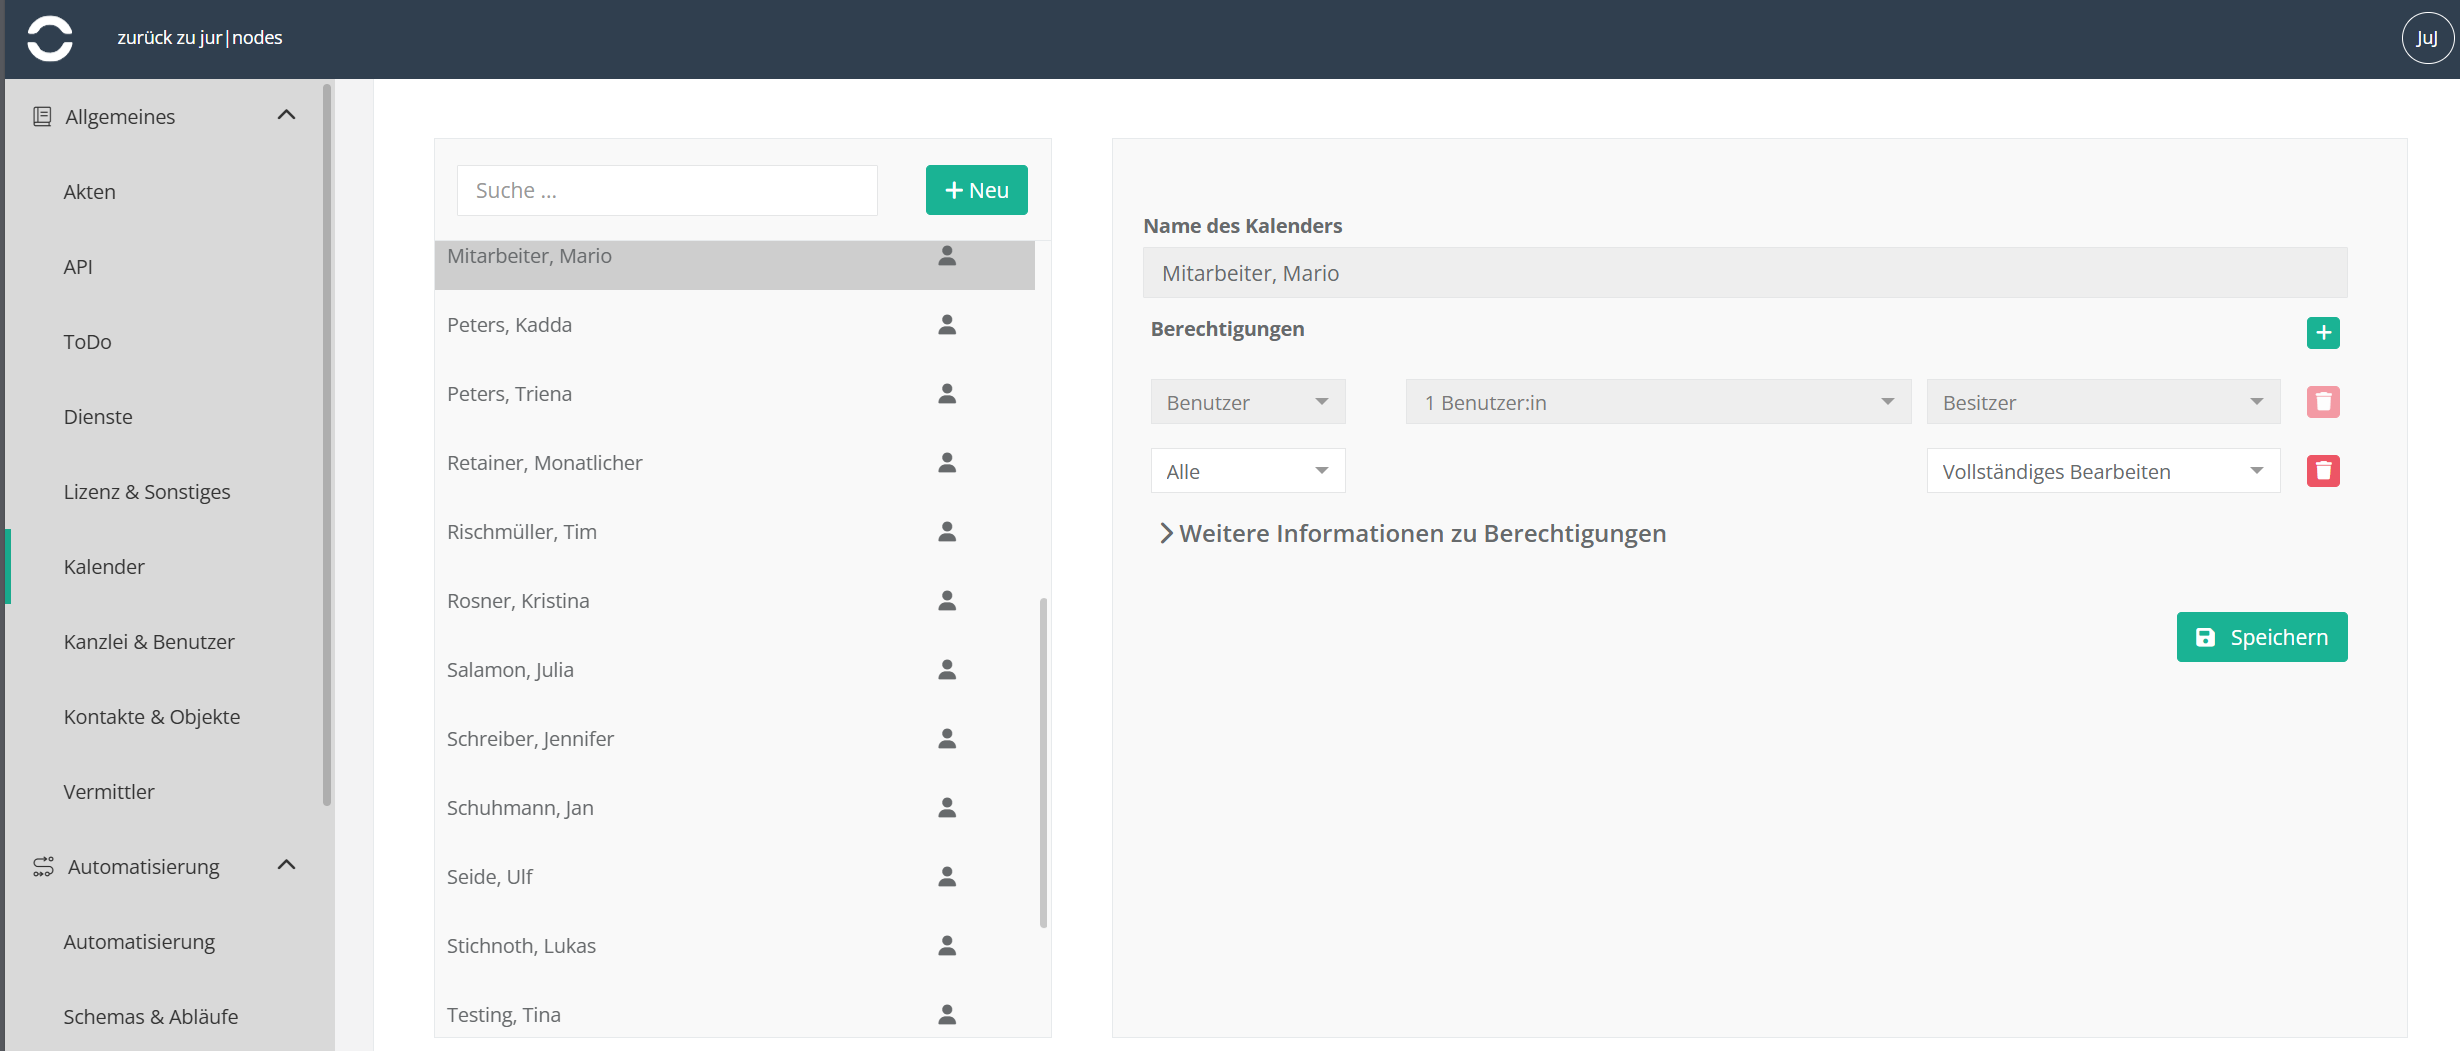Viewport: 2460px width, 1051px height.
Task: Go to Kontakte & Objekte in sidebar
Action: tap(152, 717)
